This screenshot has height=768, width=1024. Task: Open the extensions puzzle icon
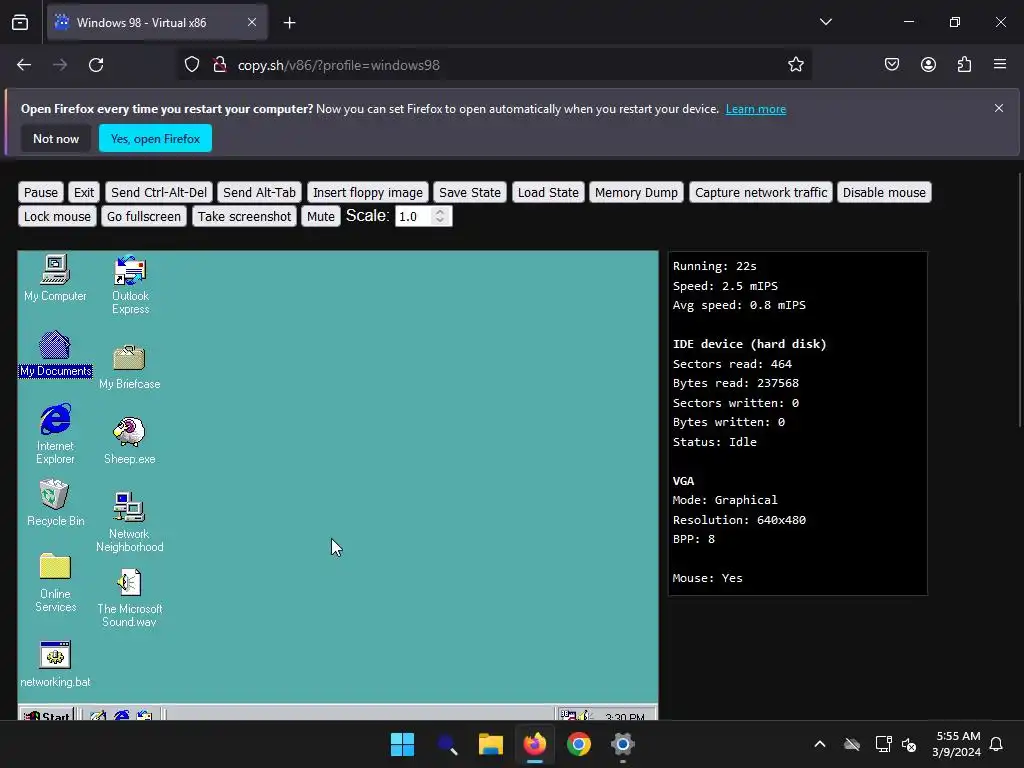pos(964,65)
